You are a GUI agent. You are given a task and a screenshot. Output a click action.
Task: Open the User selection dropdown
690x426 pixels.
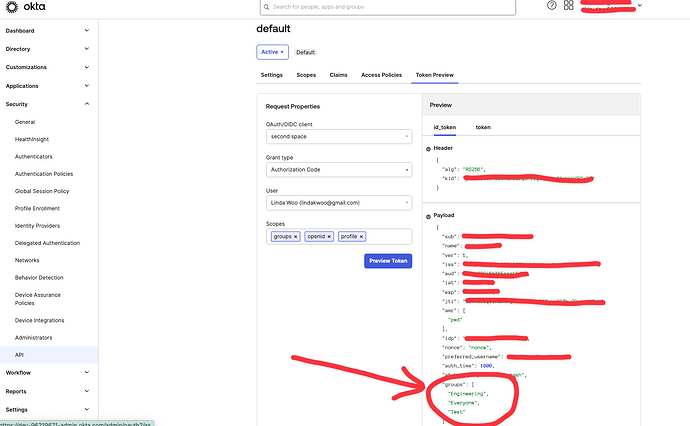click(339, 203)
